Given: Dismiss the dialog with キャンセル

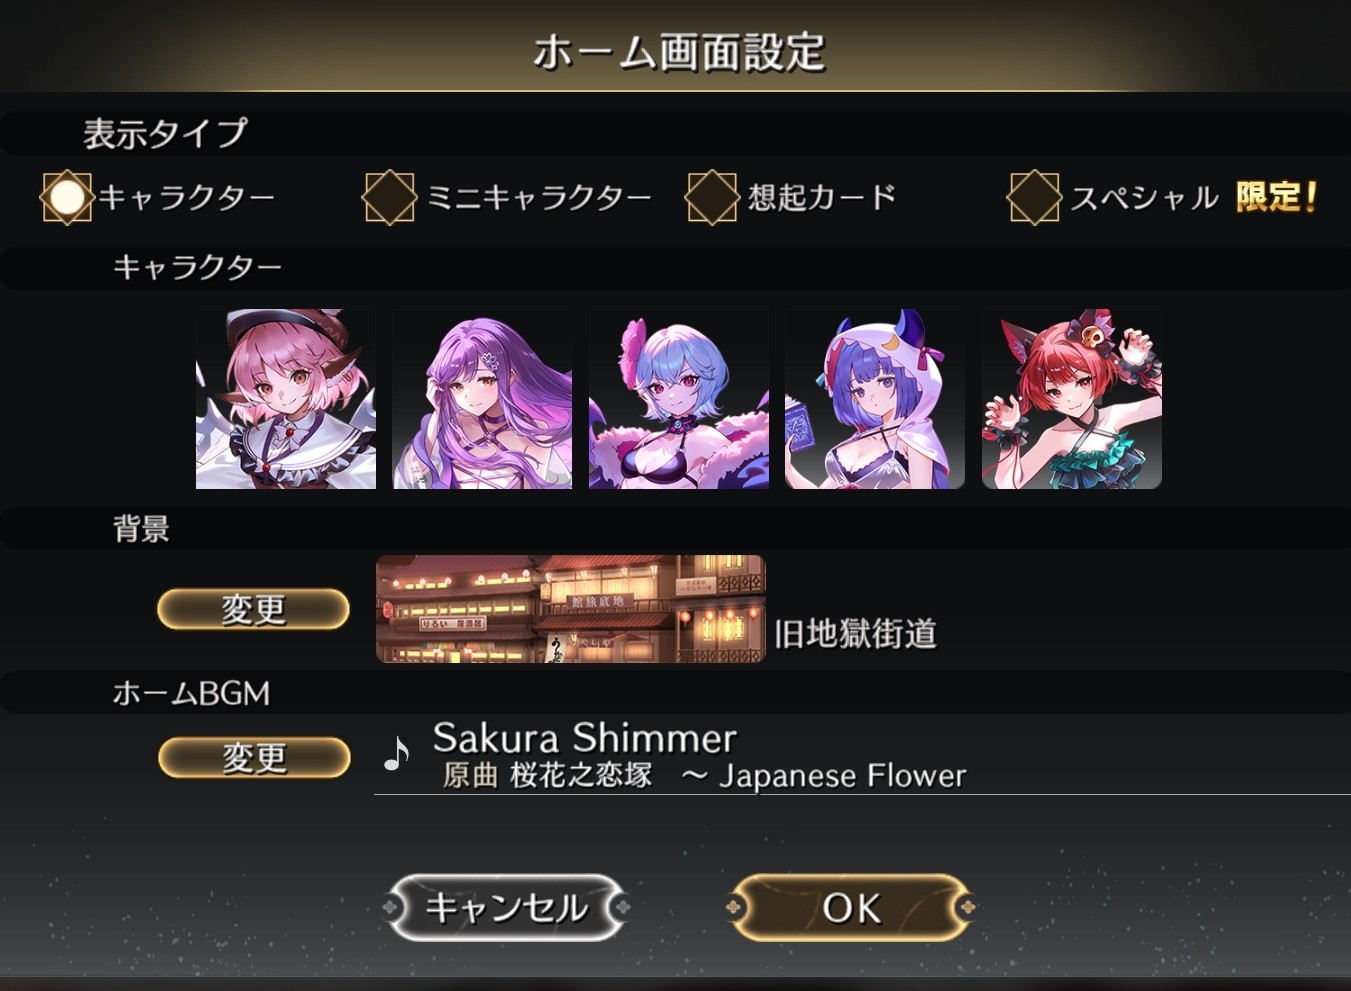Looking at the screenshot, I should [507, 907].
